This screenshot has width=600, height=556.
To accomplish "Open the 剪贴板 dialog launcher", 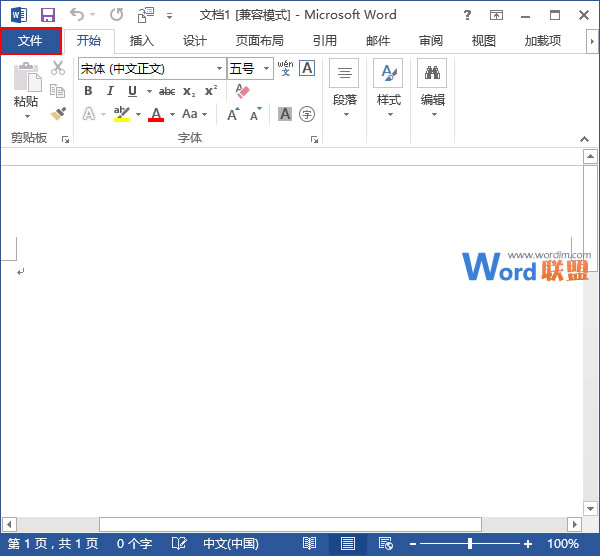I will click(x=65, y=139).
